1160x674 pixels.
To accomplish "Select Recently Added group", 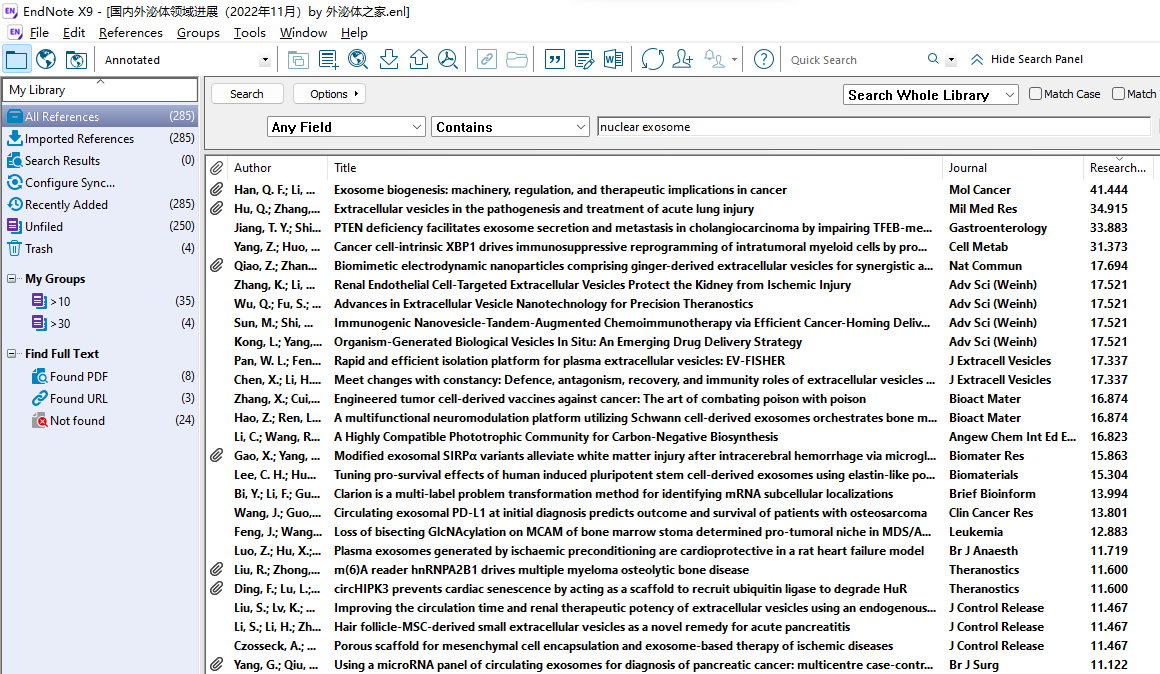I will click(x=101, y=204).
